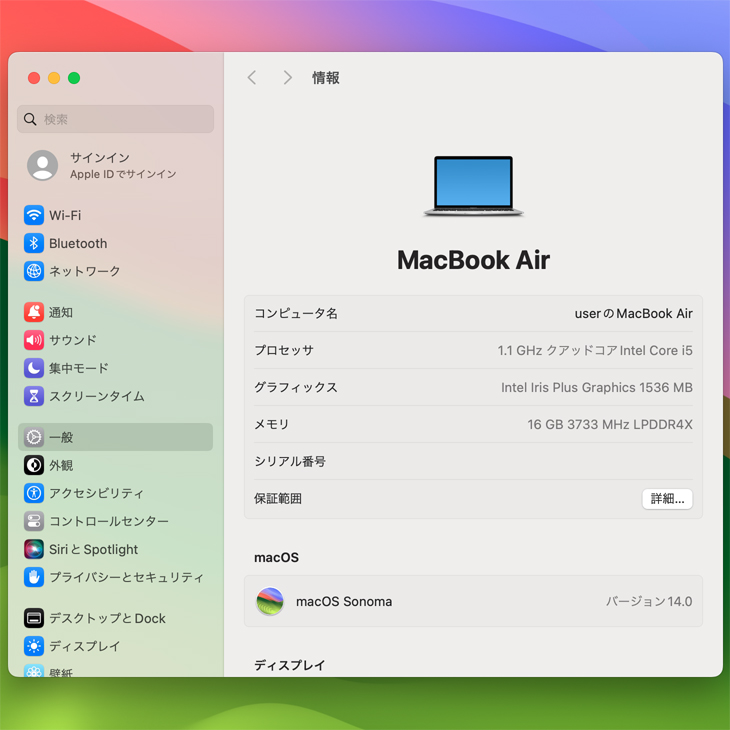
Task: Open the ネットワーク globe icon
Action: [x=34, y=271]
